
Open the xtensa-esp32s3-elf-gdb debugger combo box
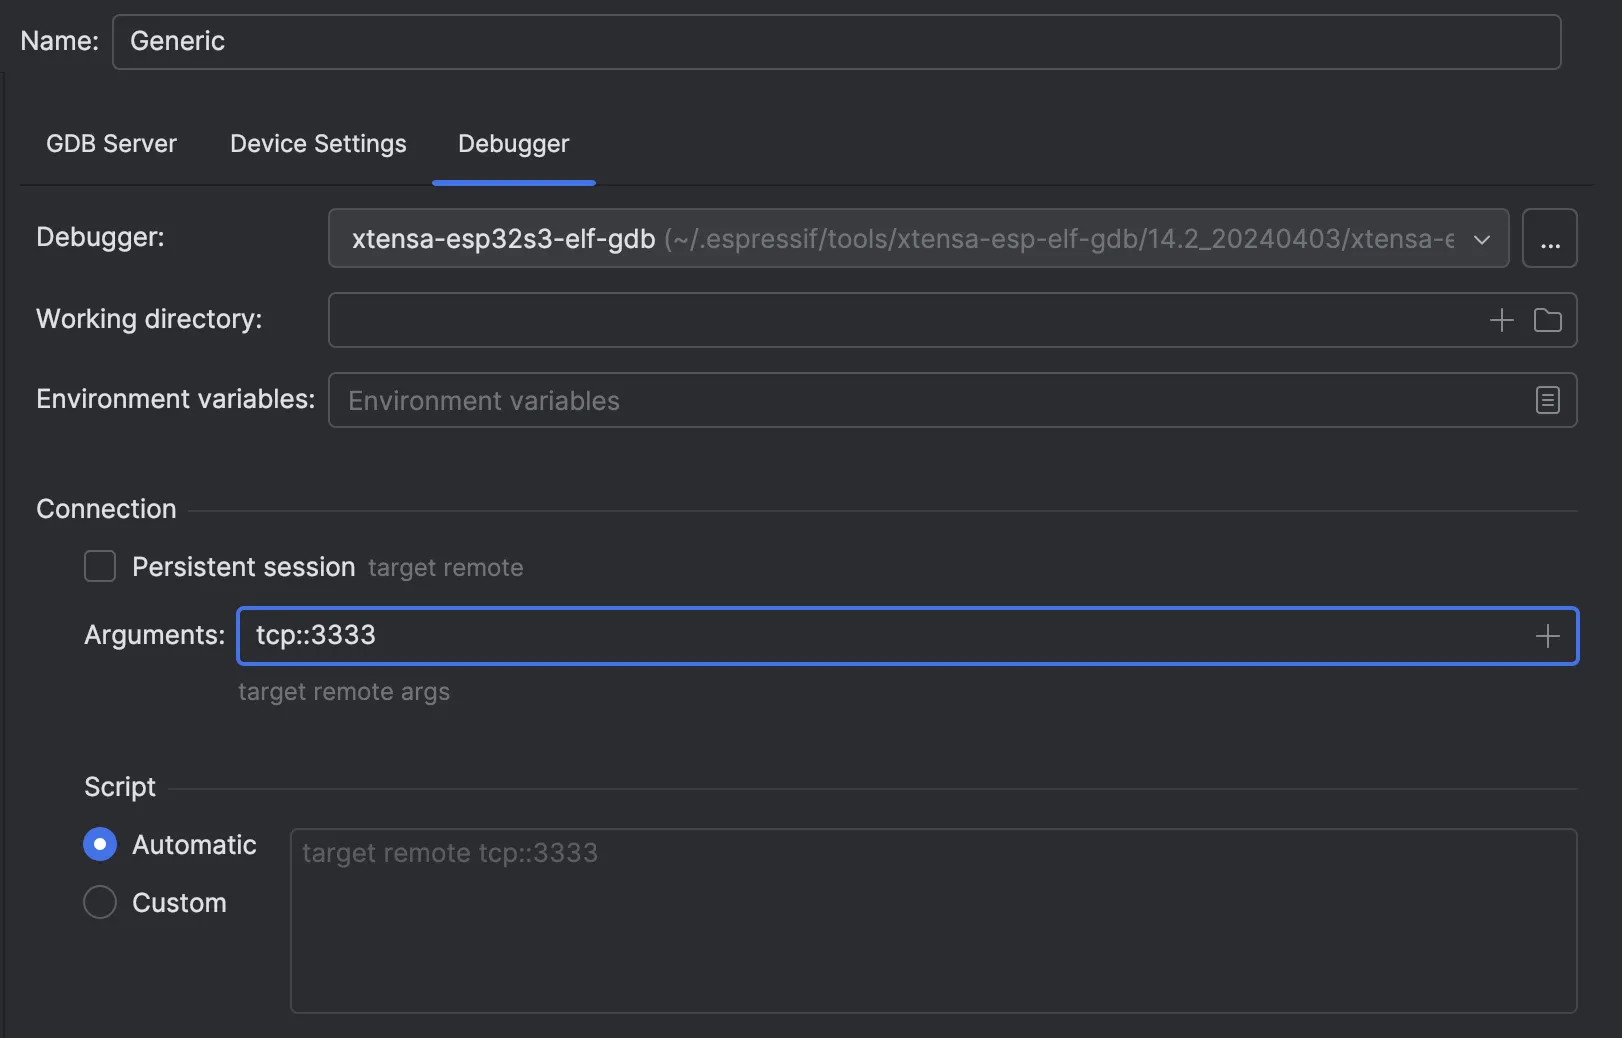tap(900, 239)
